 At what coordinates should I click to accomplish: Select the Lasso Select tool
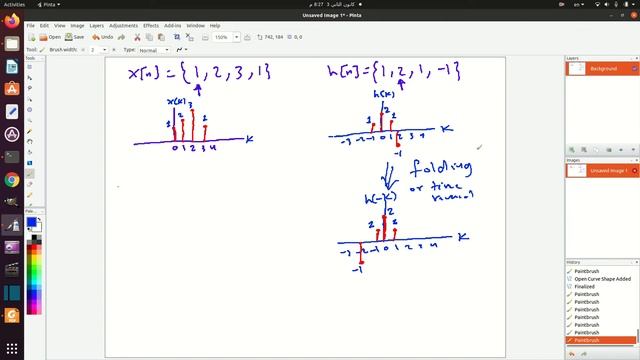click(x=29, y=88)
